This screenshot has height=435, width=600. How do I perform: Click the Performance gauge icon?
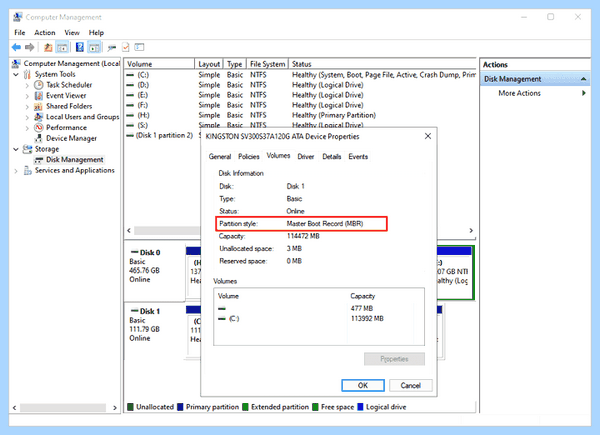tap(39, 127)
